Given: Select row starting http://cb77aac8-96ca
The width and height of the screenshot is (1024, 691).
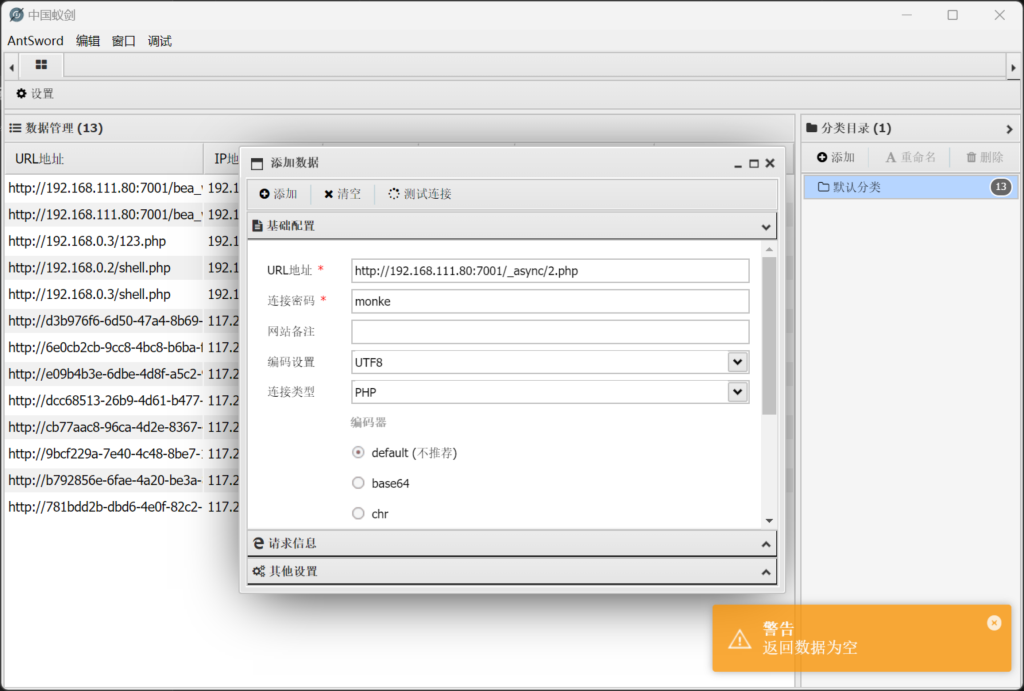Looking at the screenshot, I should pyautogui.click(x=122, y=427).
